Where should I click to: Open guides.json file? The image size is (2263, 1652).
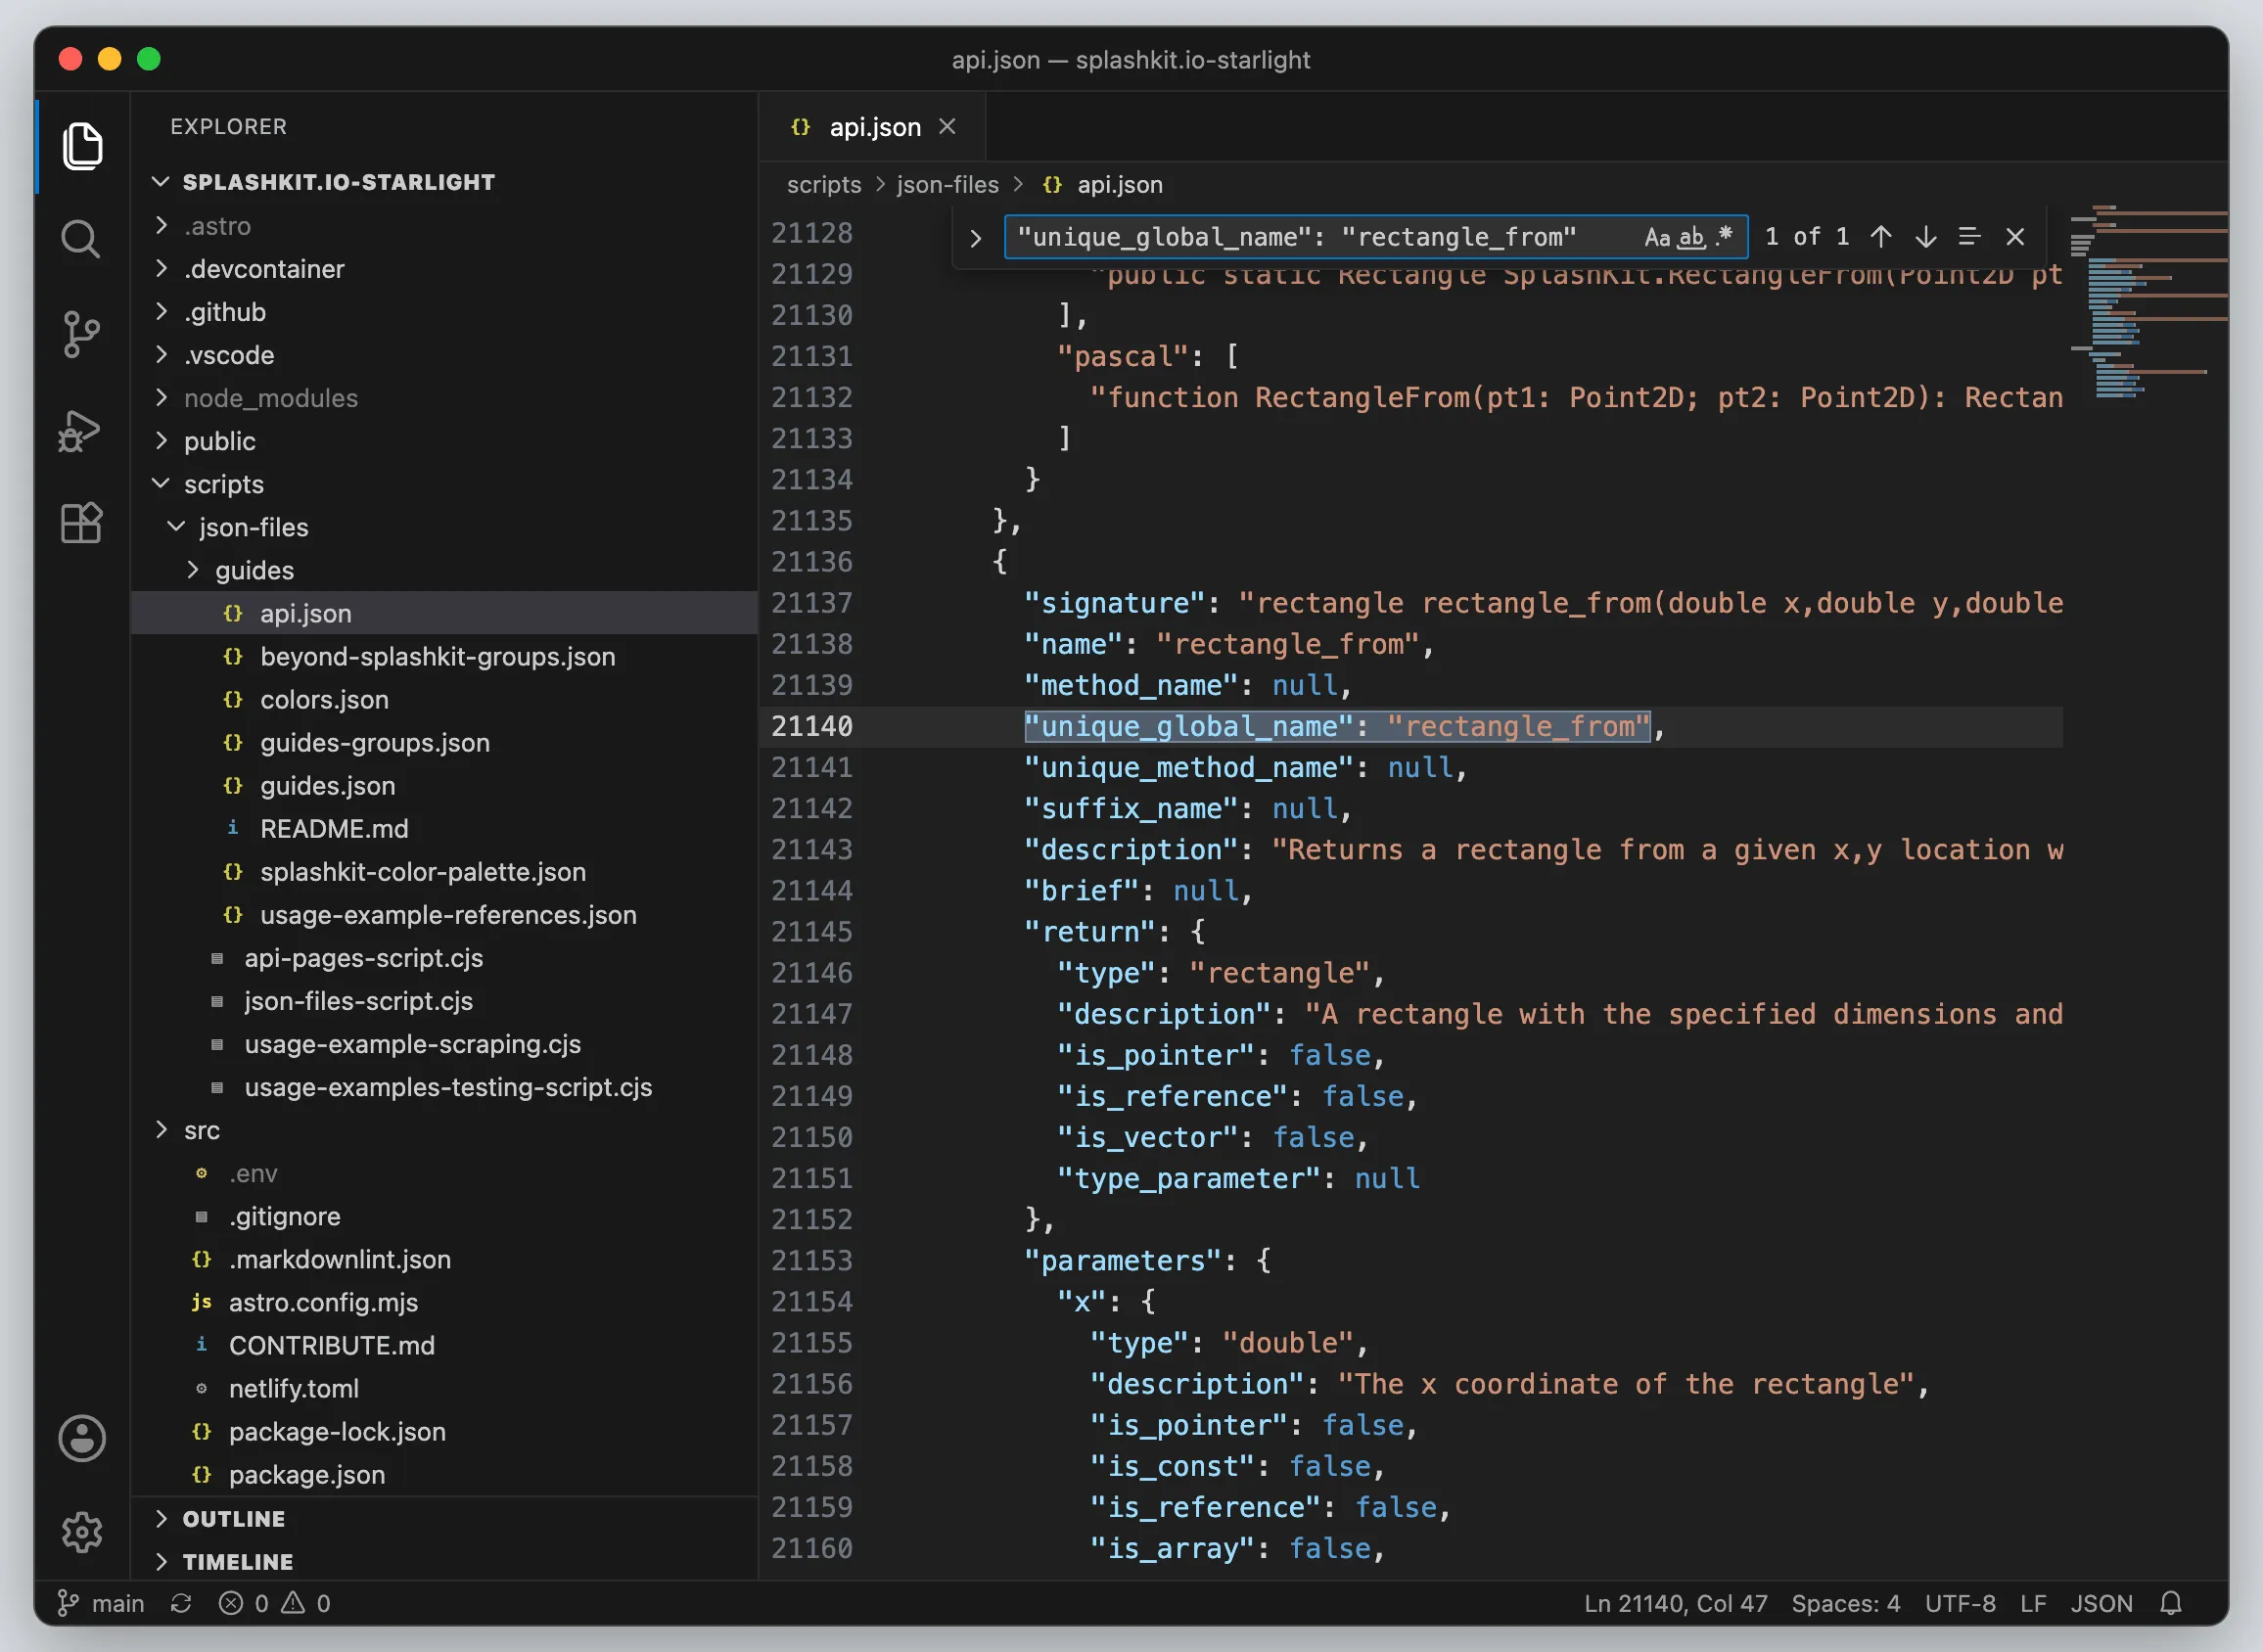click(445, 785)
